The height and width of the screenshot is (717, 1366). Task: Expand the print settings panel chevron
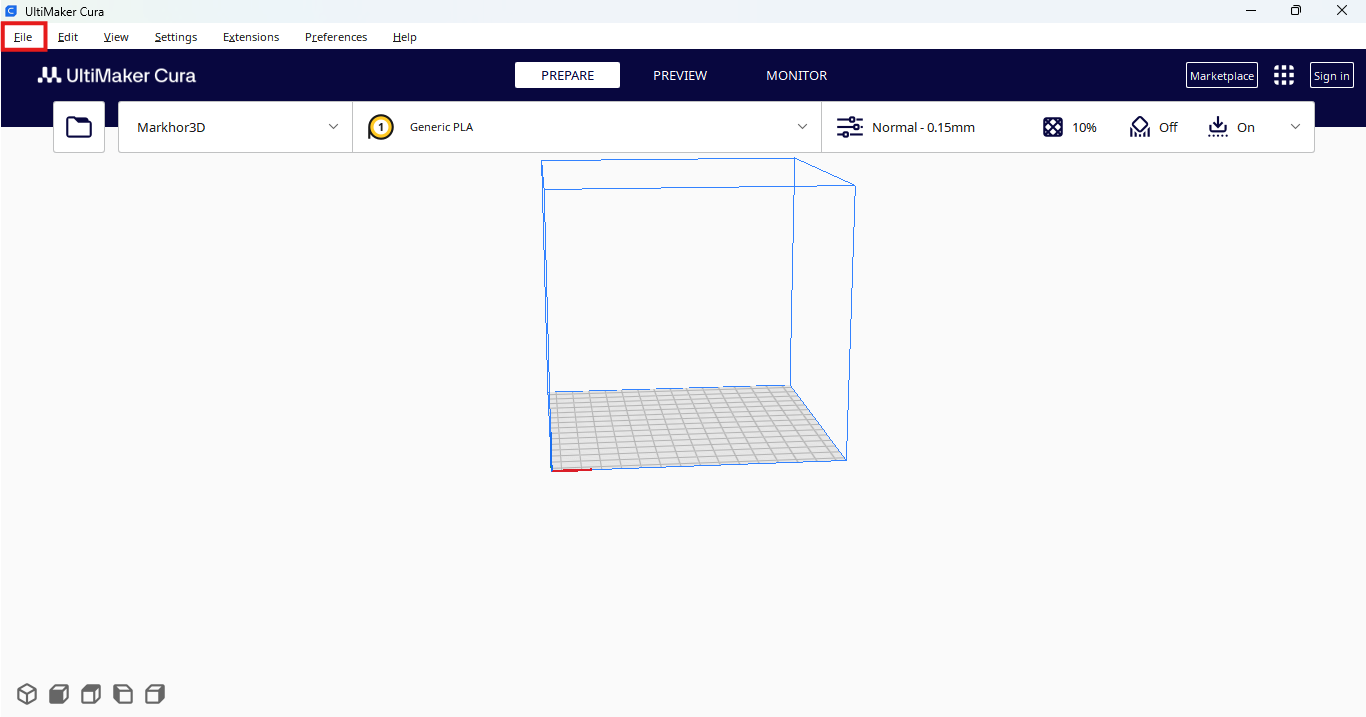[1296, 127]
